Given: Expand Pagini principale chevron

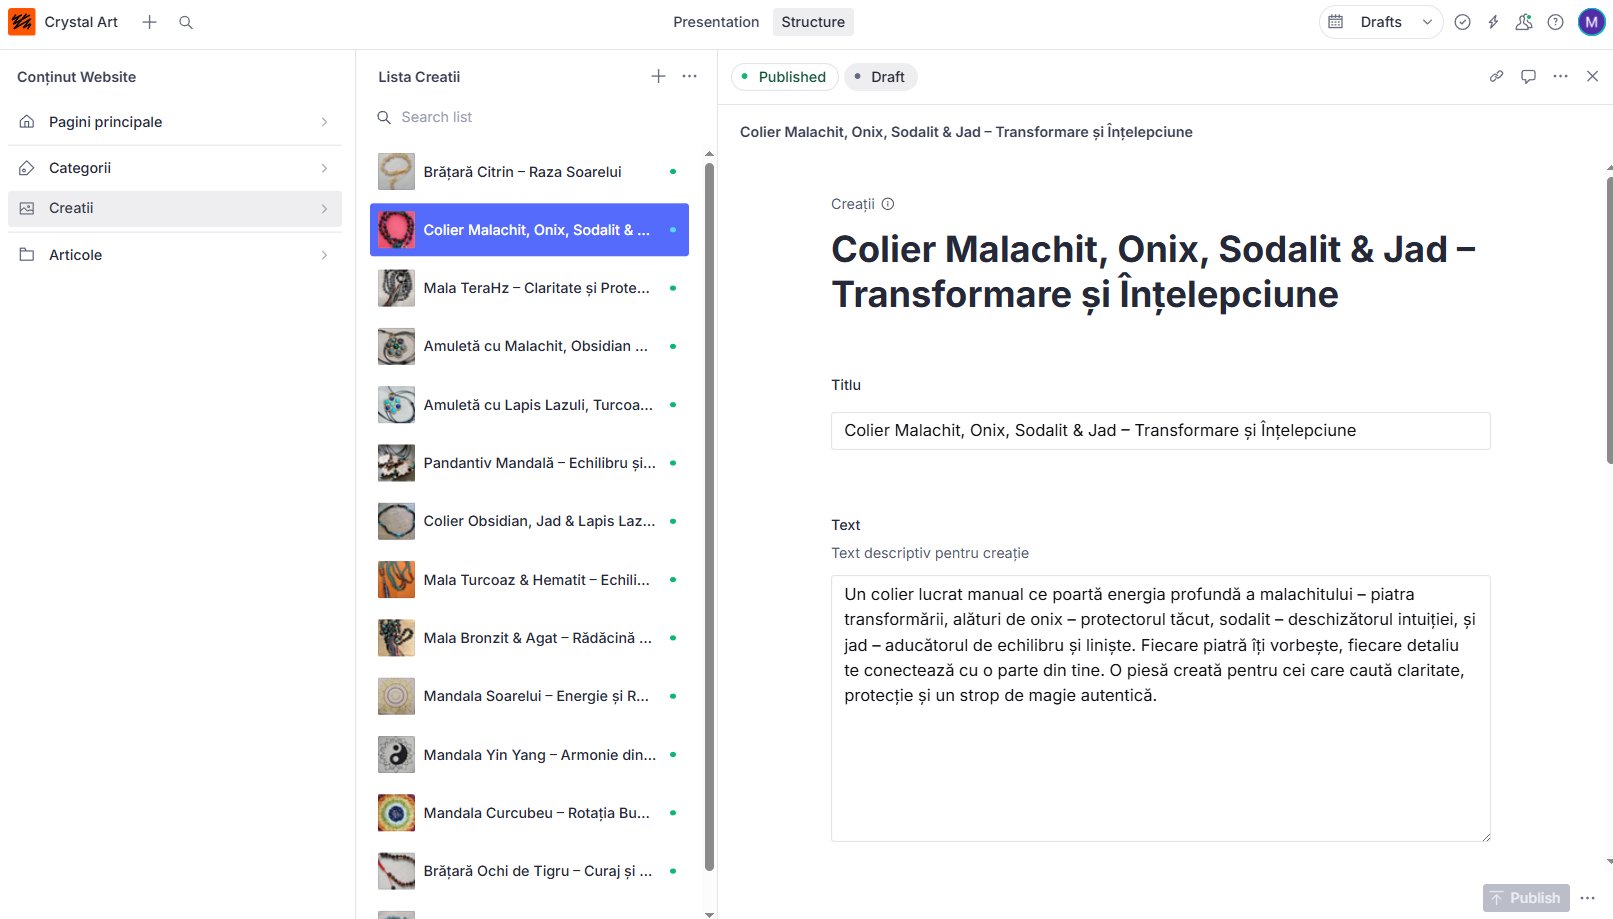Looking at the screenshot, I should tap(324, 122).
